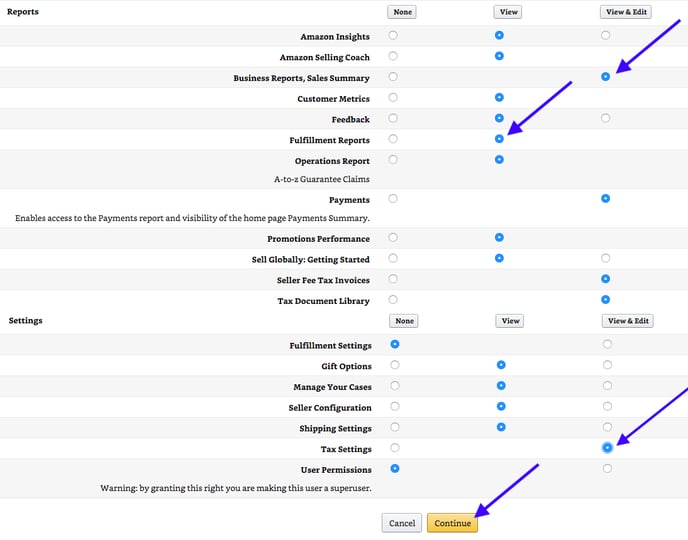Select View & Edit for Payments
Image resolution: width=688 pixels, height=540 pixels.
(606, 199)
